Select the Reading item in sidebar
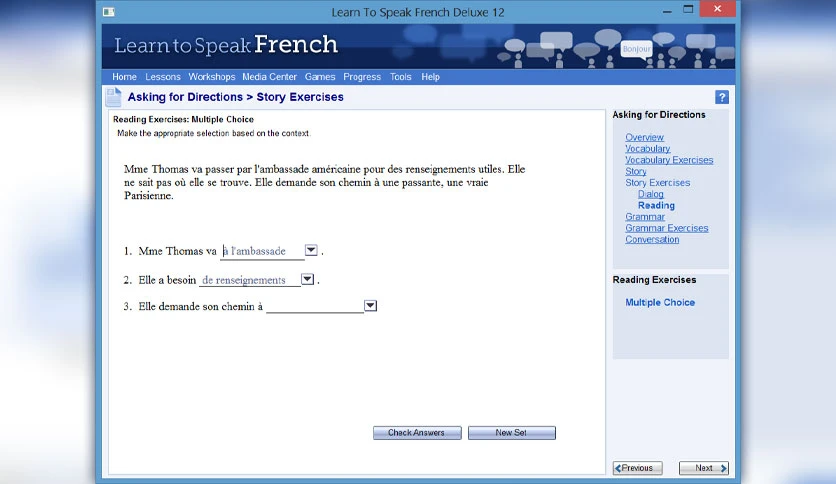Viewport: 836px width, 484px height. (656, 205)
